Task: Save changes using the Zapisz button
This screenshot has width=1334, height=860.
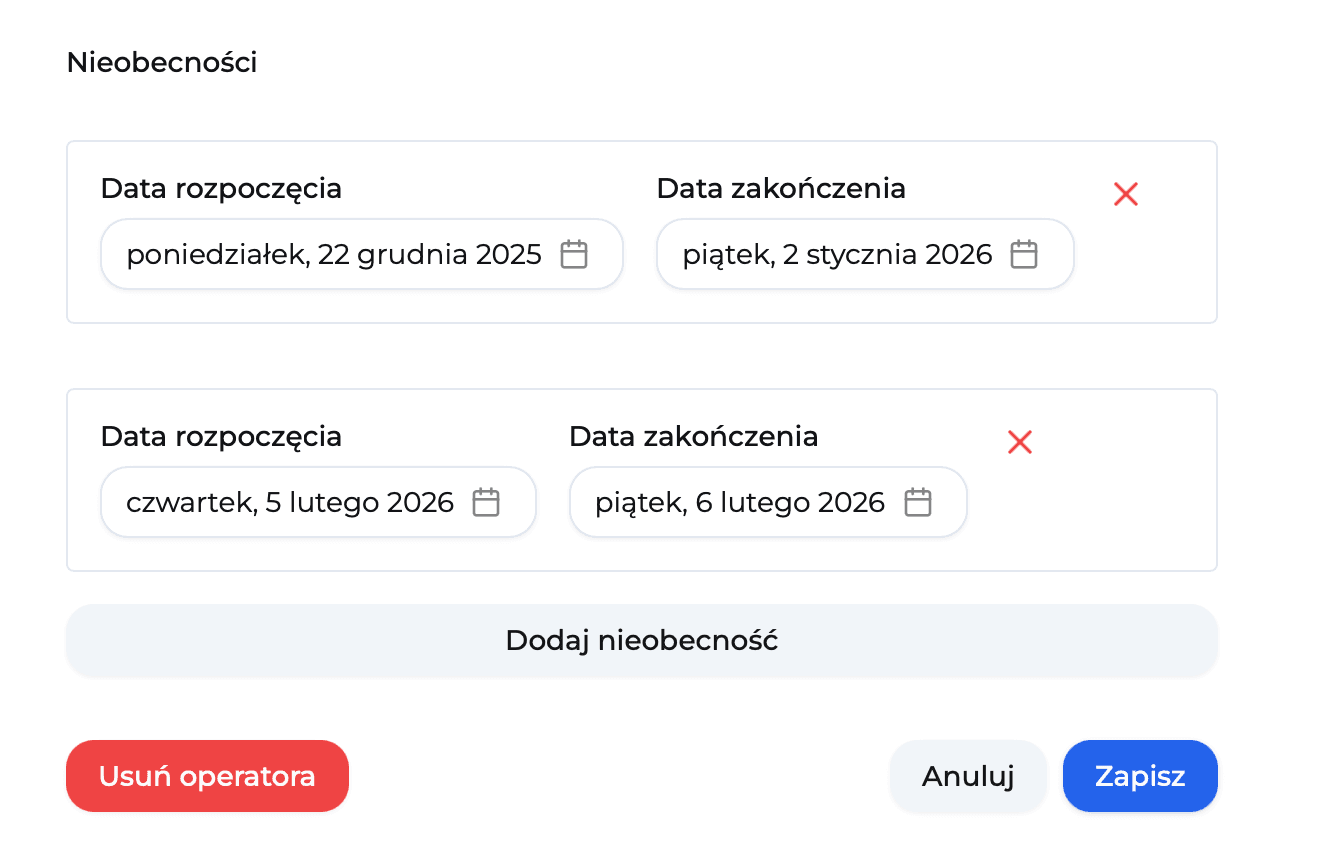Action: click(x=1140, y=776)
